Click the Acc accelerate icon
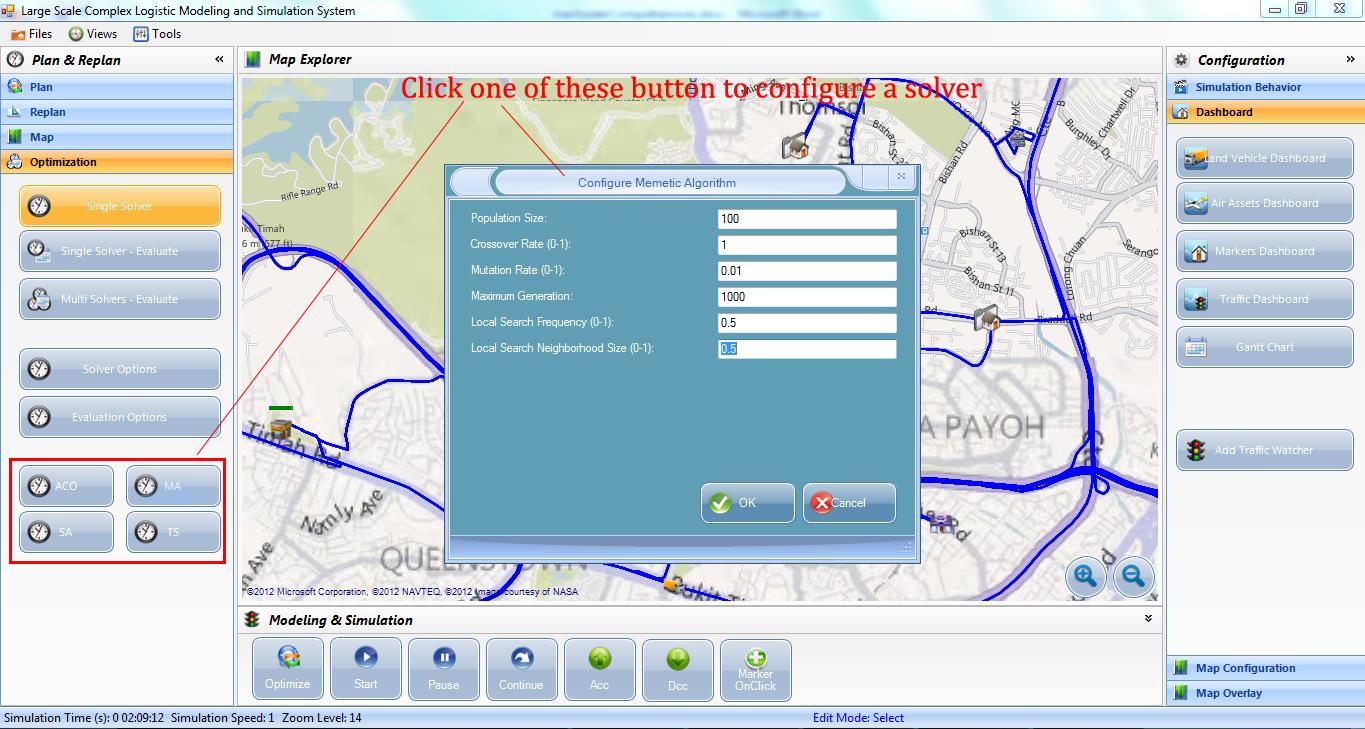Image resolution: width=1365 pixels, height=729 pixels. [599, 659]
